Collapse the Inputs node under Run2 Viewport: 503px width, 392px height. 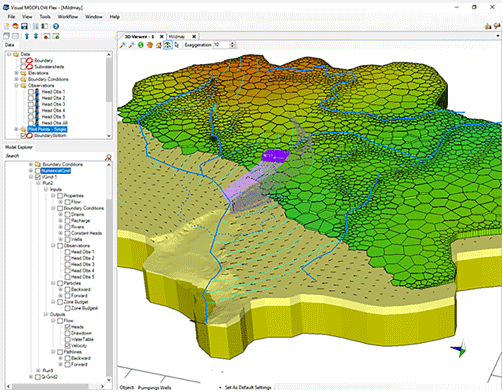(46, 190)
